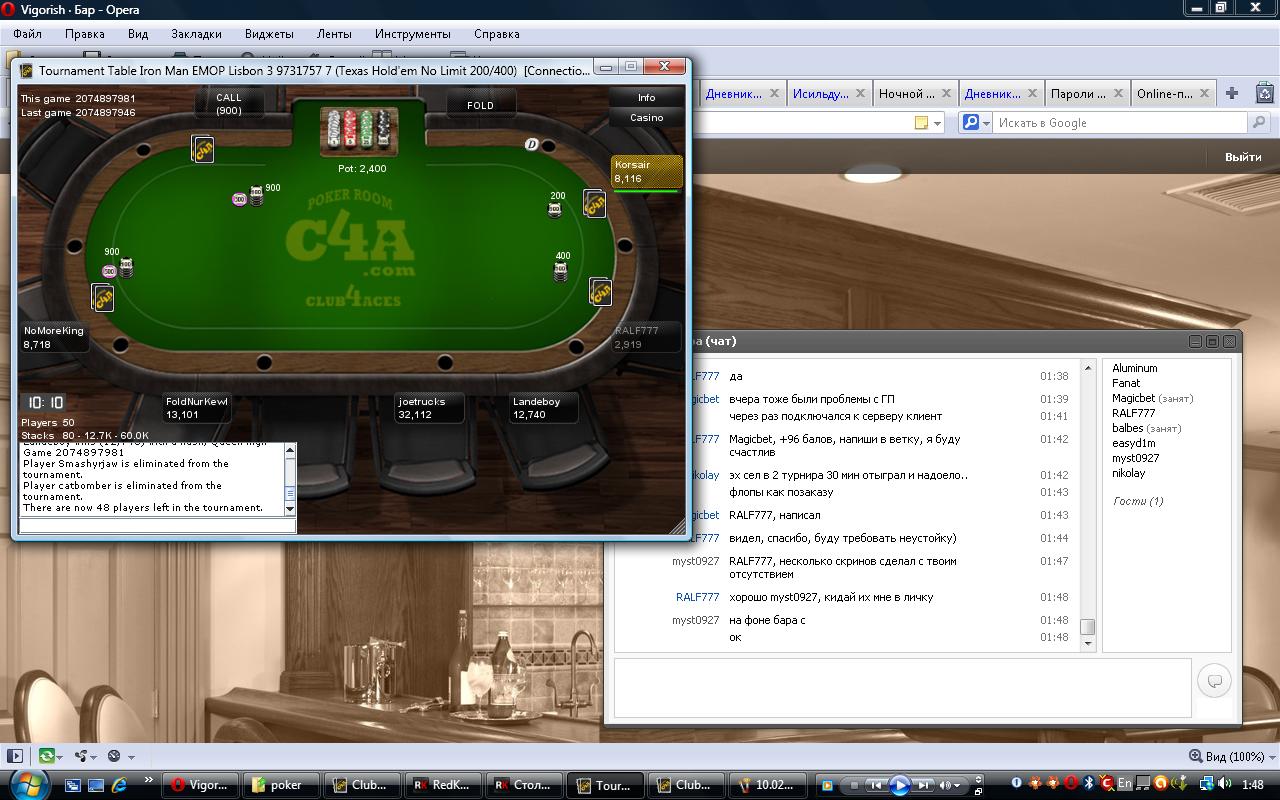Toggle Opera panel sidebar icon in status bar
The width and height of the screenshot is (1280, 800).
(x=14, y=756)
